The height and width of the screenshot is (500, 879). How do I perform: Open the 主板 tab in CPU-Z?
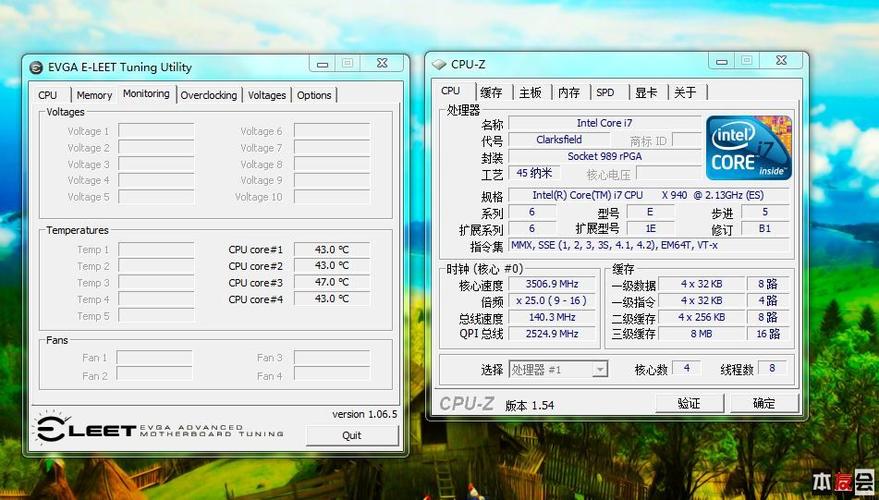click(x=530, y=92)
